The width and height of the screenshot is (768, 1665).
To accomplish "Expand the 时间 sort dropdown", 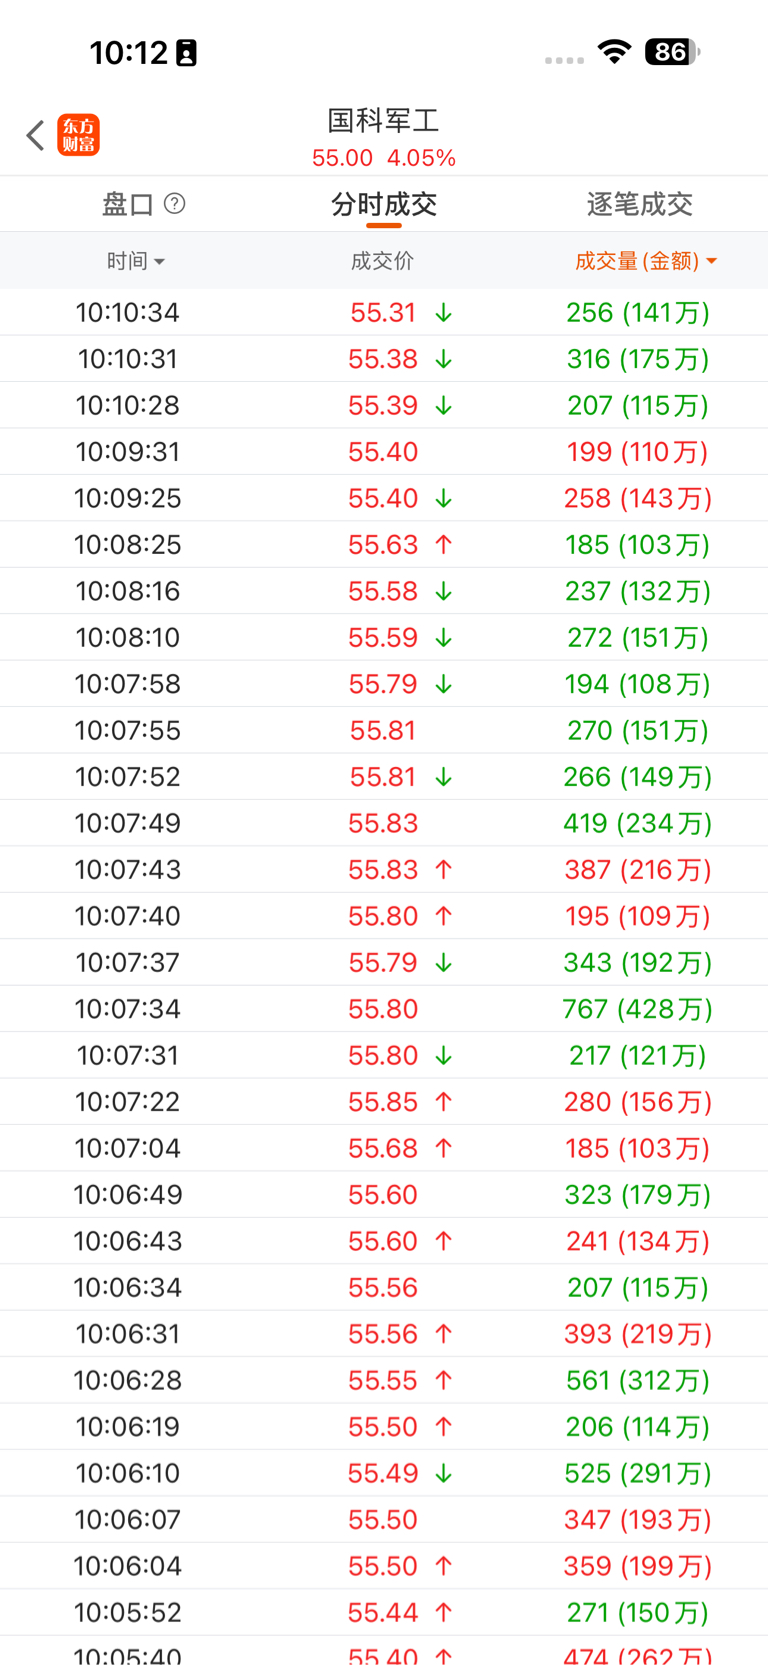I will click(x=136, y=261).
